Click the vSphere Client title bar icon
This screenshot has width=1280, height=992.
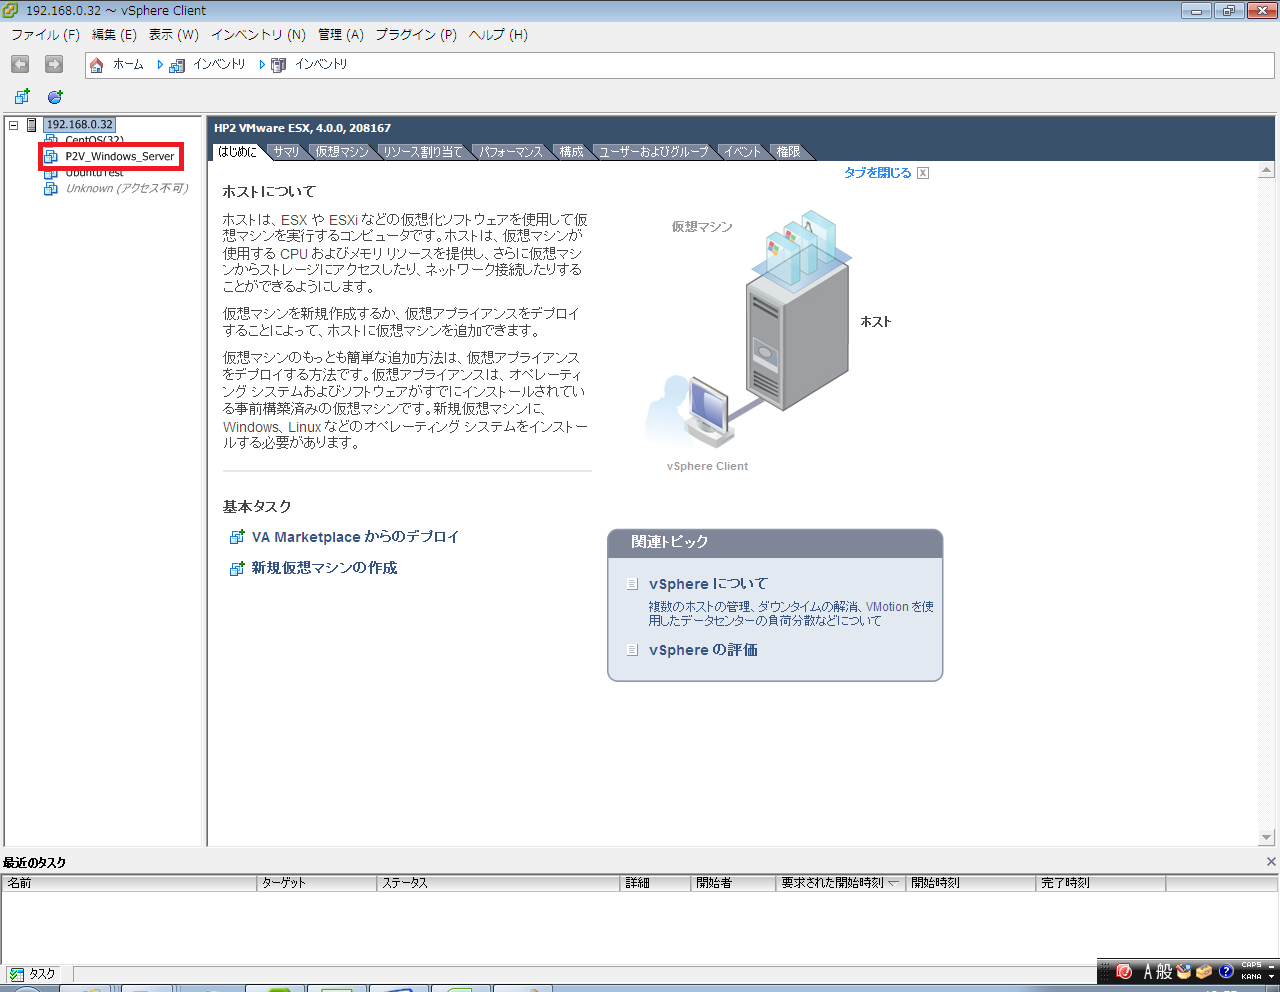point(11,10)
